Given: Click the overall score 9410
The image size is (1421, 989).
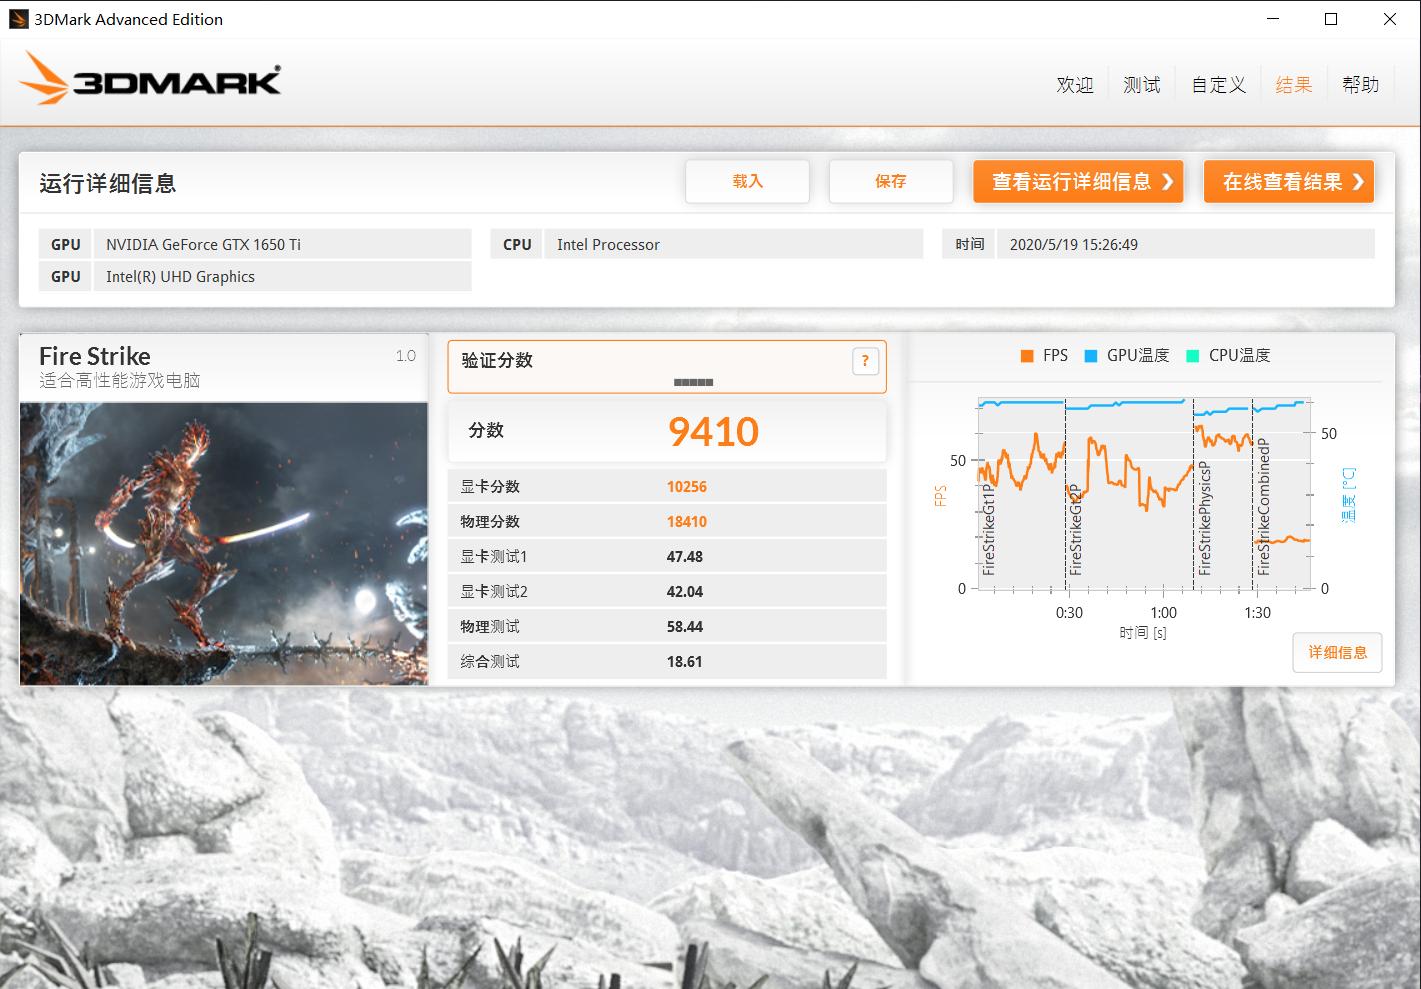Looking at the screenshot, I should coord(713,432).
